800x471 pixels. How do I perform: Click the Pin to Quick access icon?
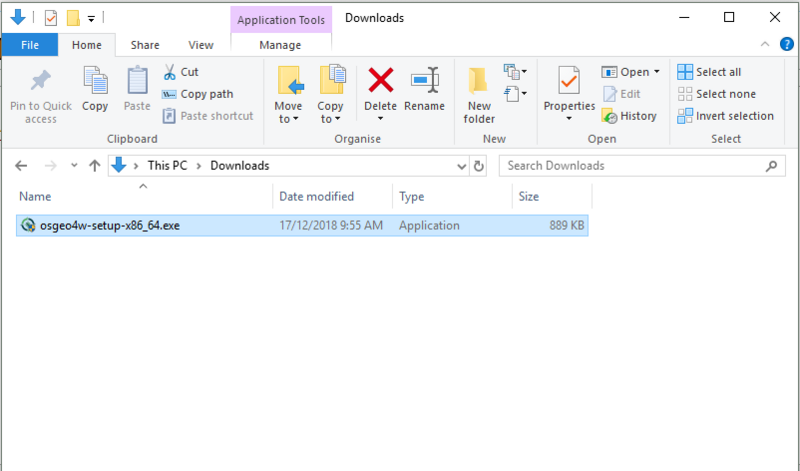(40, 82)
